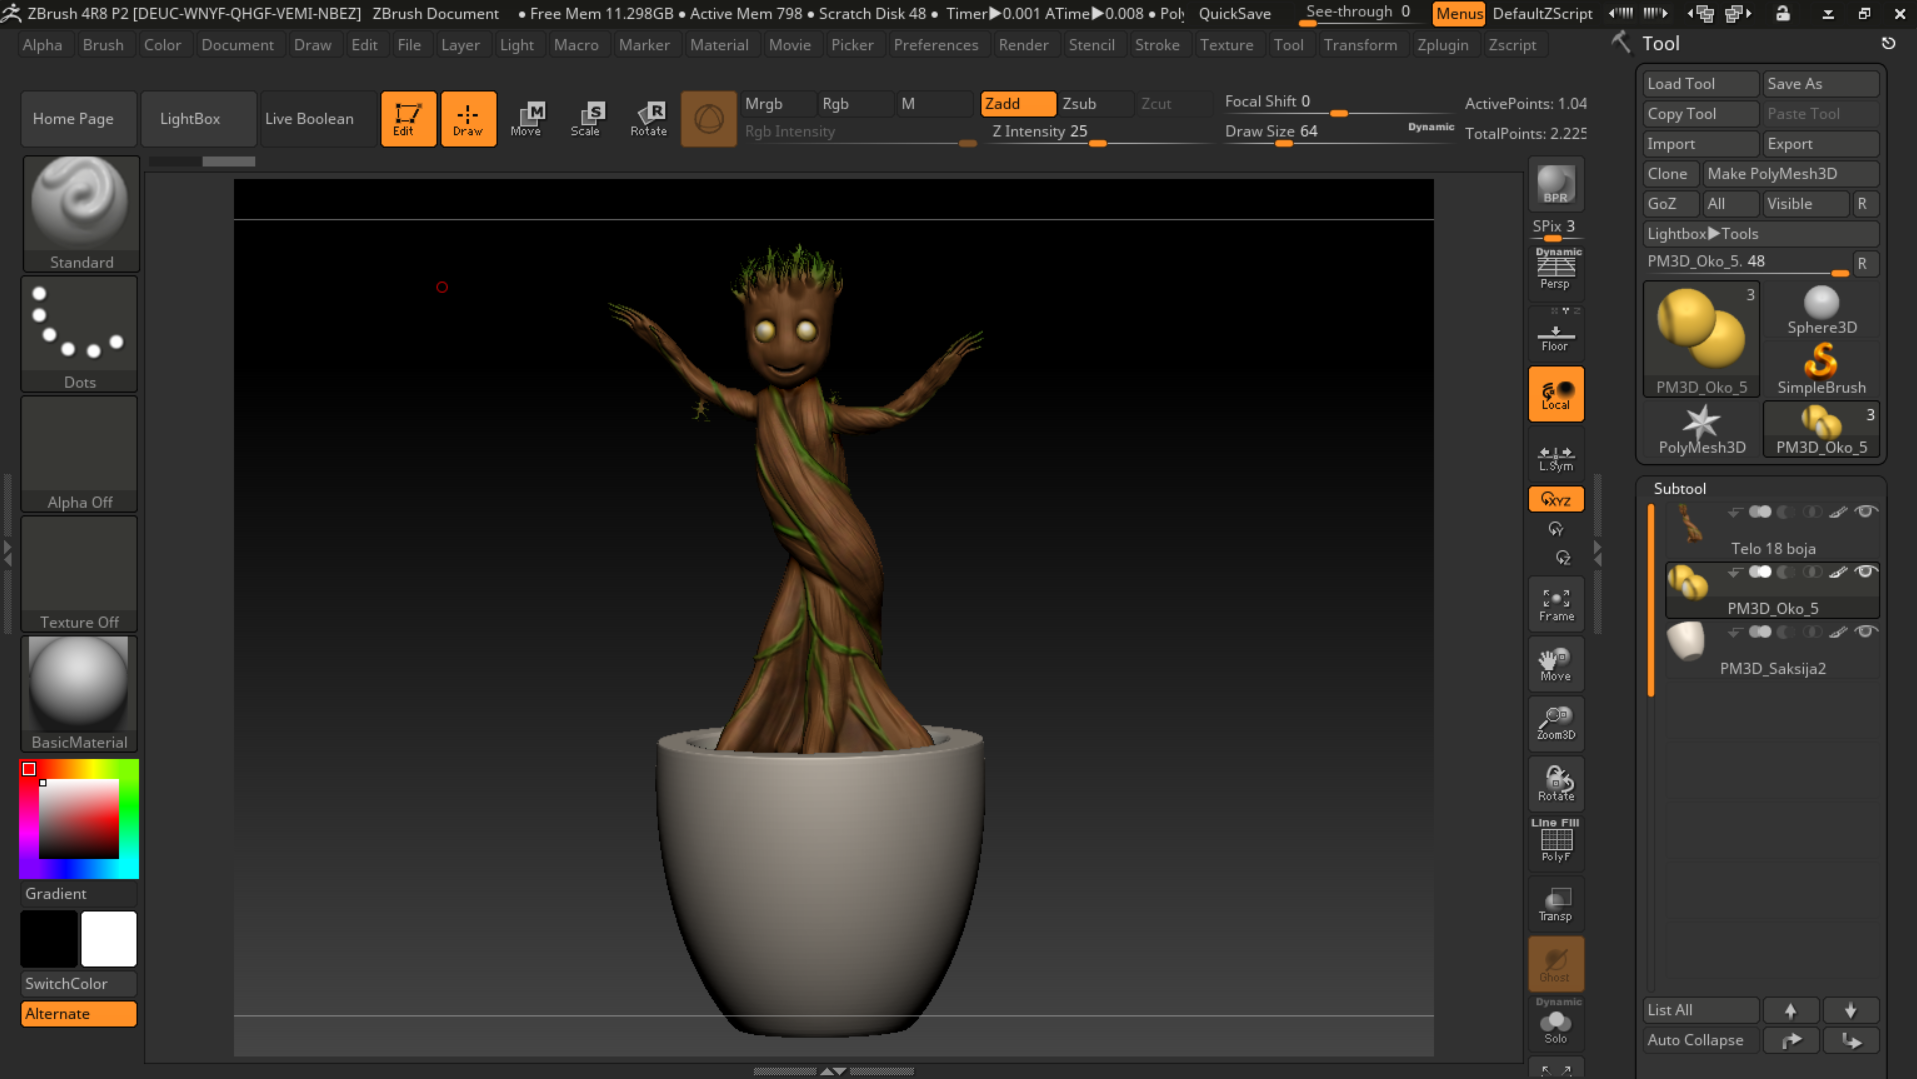This screenshot has height=1079, width=1917.
Task: Toggle Transp transparency mode
Action: pos(1555,903)
